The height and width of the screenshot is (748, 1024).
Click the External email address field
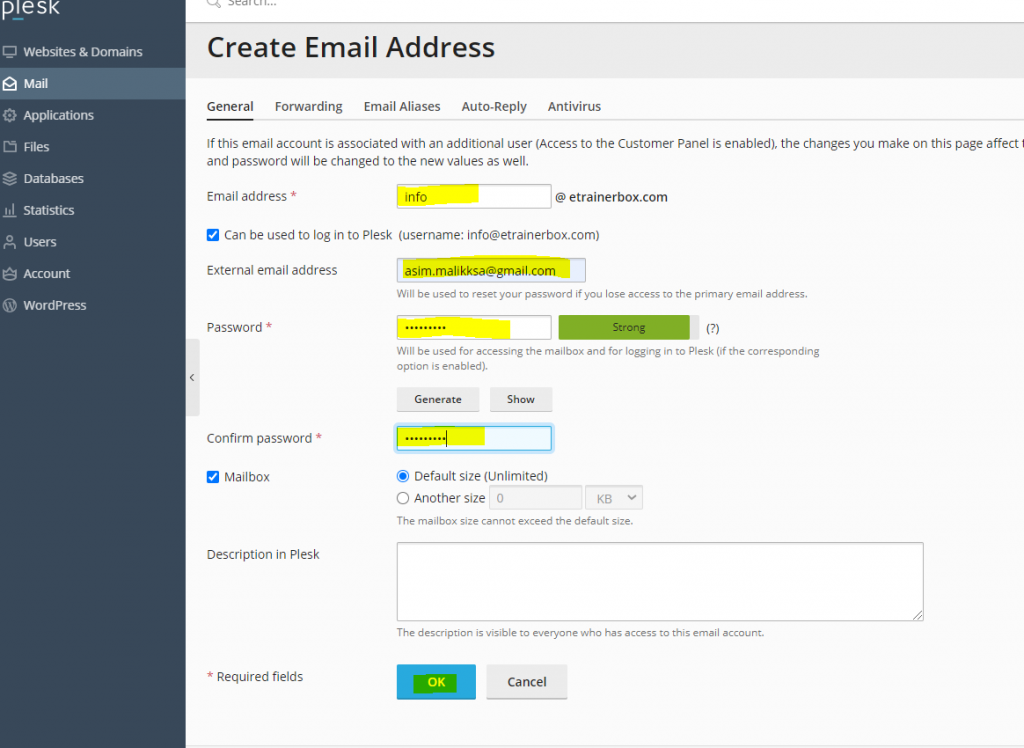491,270
